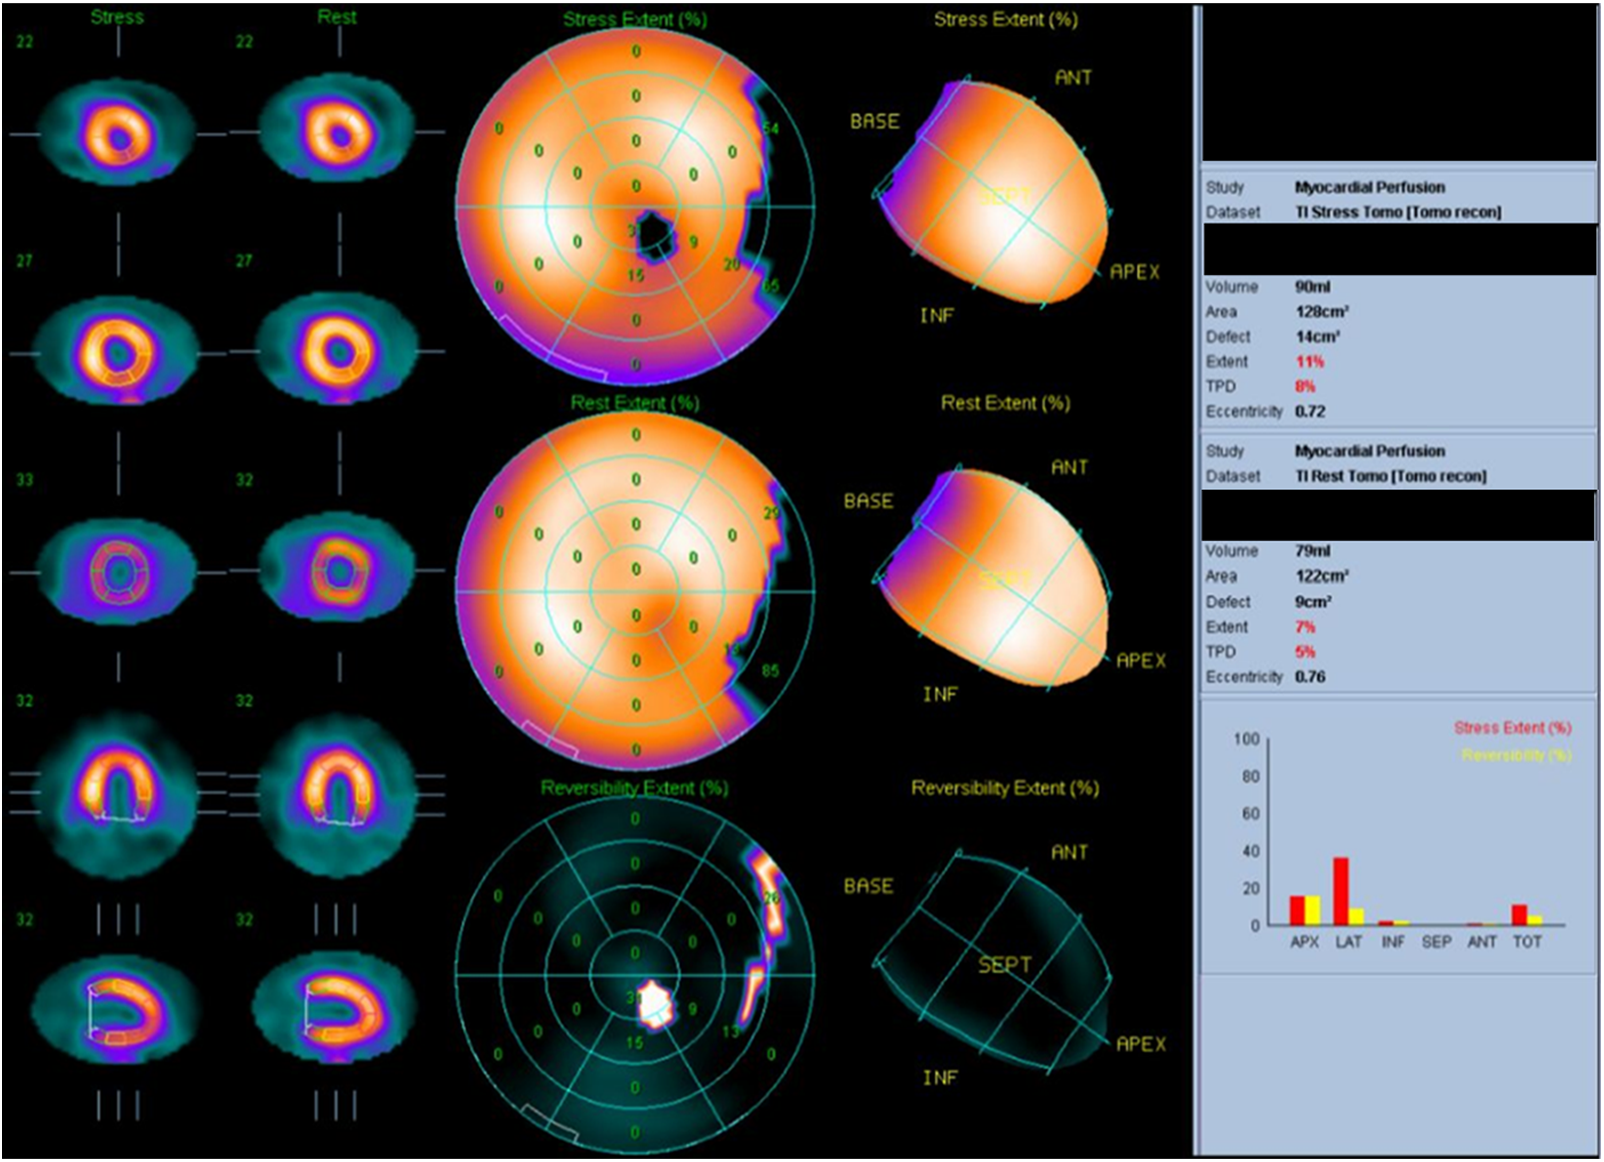Select the bottom-row Stress horizontal long-axis slice
The width and height of the screenshot is (1604, 1162).
(118, 1010)
